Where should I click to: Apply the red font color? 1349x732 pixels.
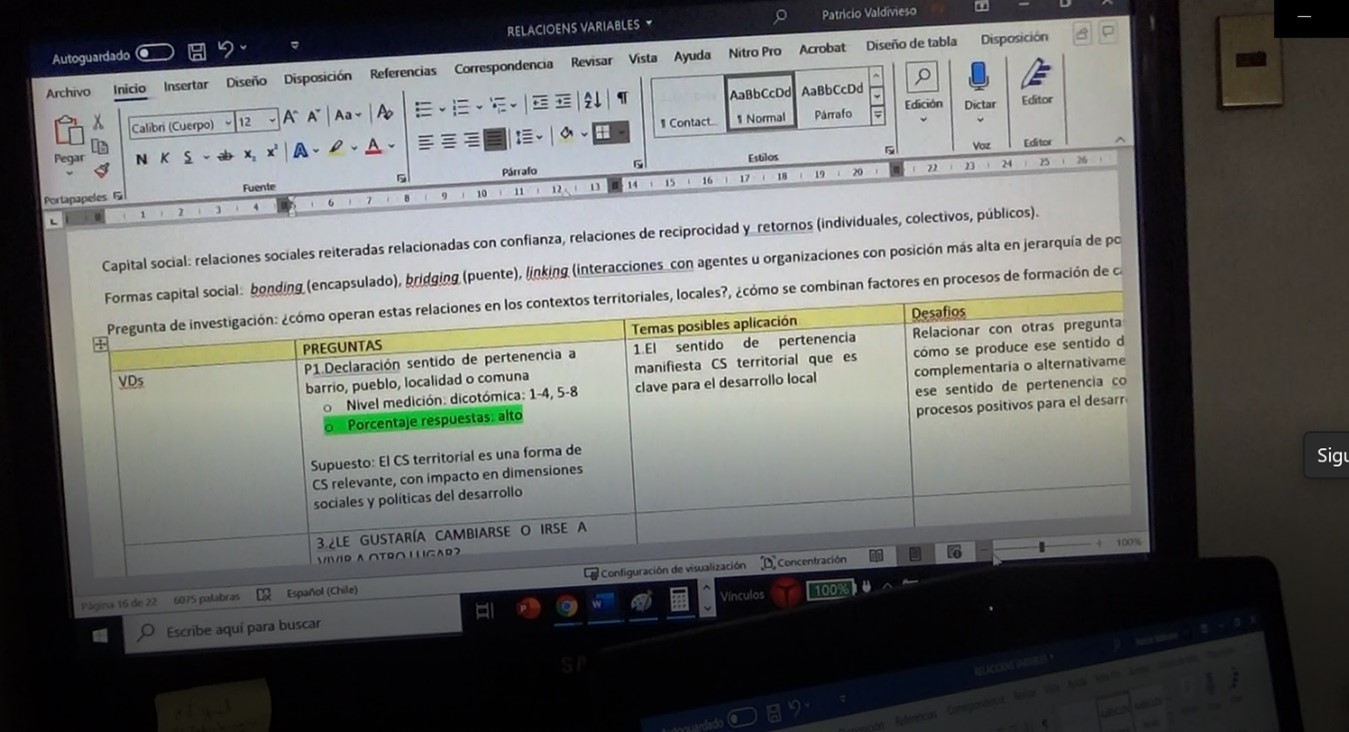(x=373, y=147)
